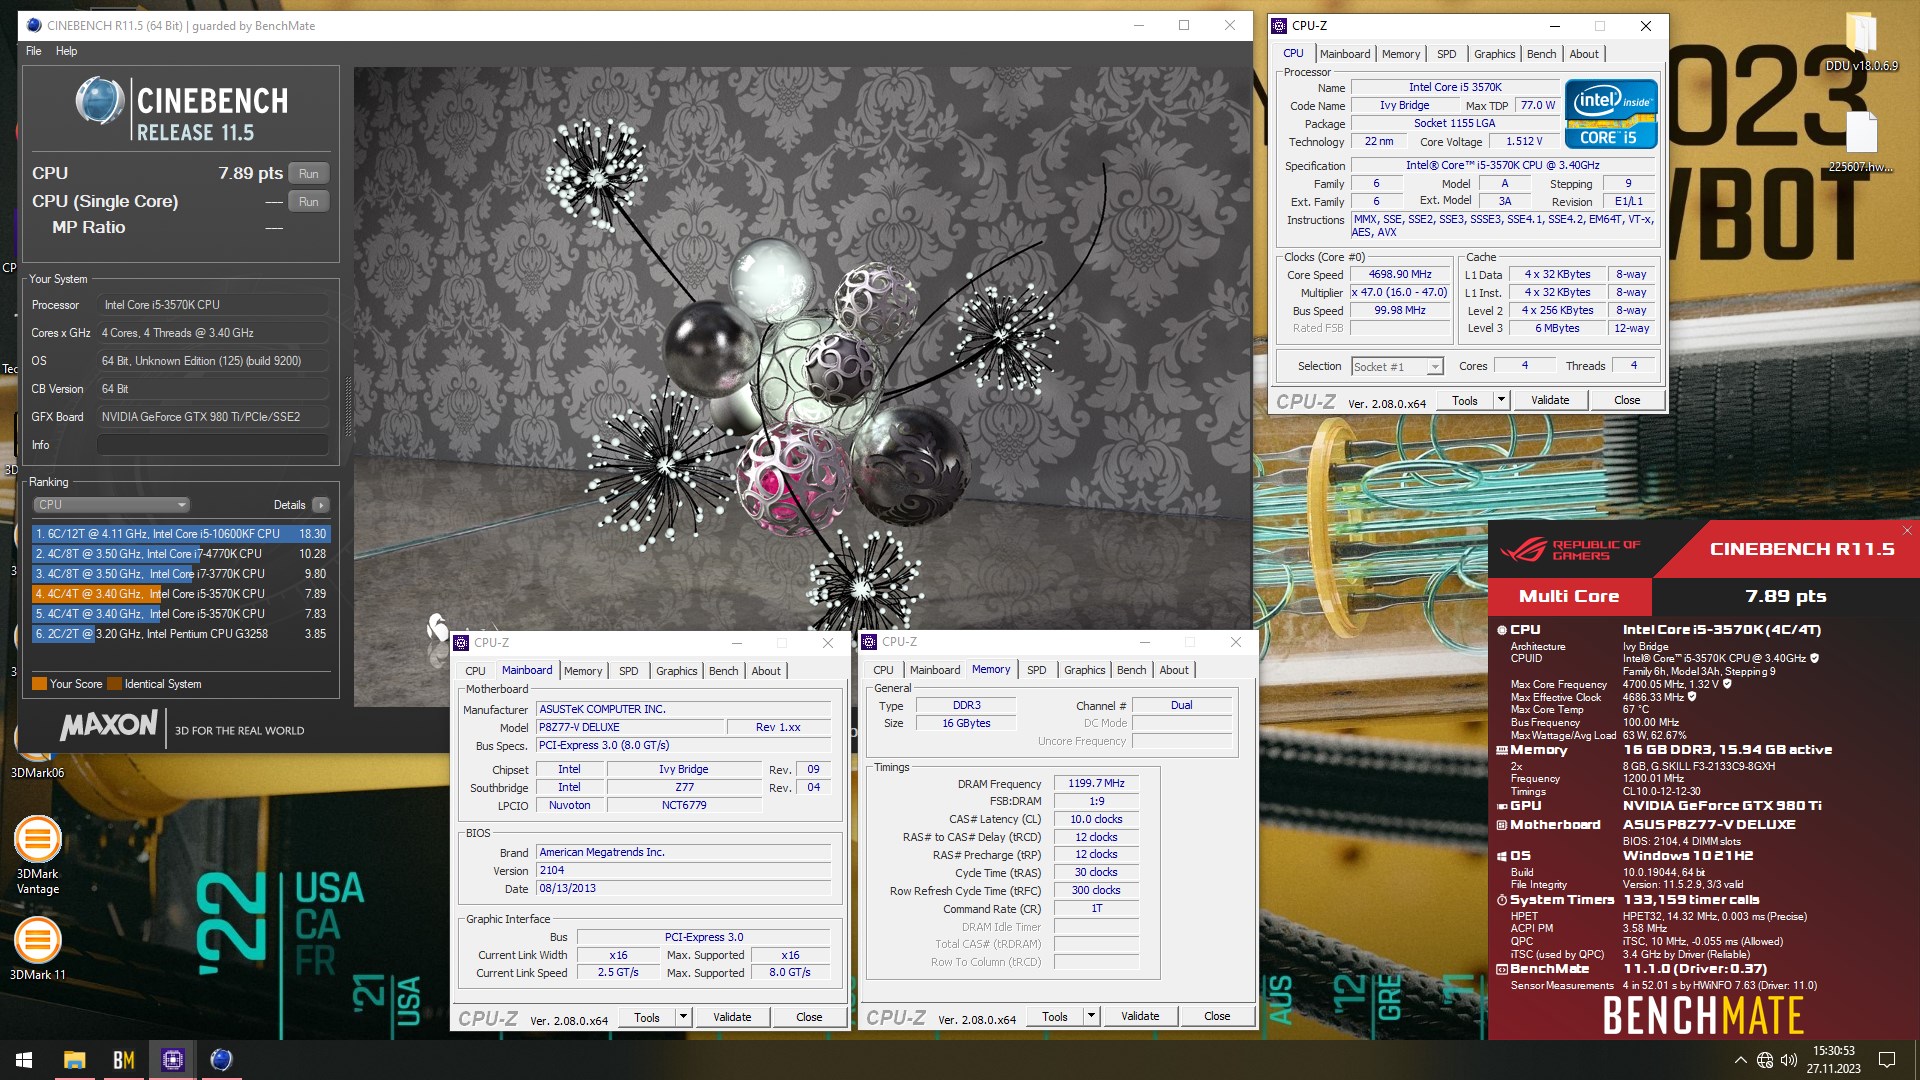The height and width of the screenshot is (1080, 1920).
Task: Click CPU-Z title icon in Mainboard window
Action: pos(461,643)
